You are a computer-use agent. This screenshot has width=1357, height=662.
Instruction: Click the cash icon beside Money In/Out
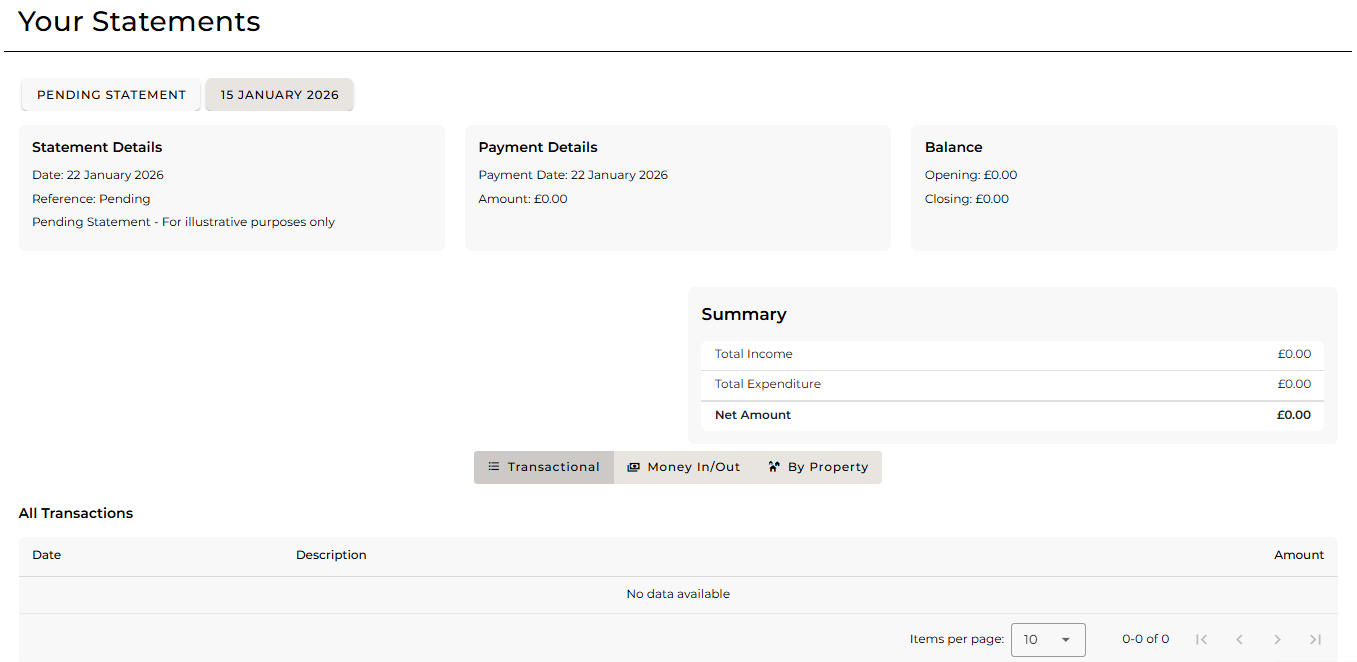[633, 467]
